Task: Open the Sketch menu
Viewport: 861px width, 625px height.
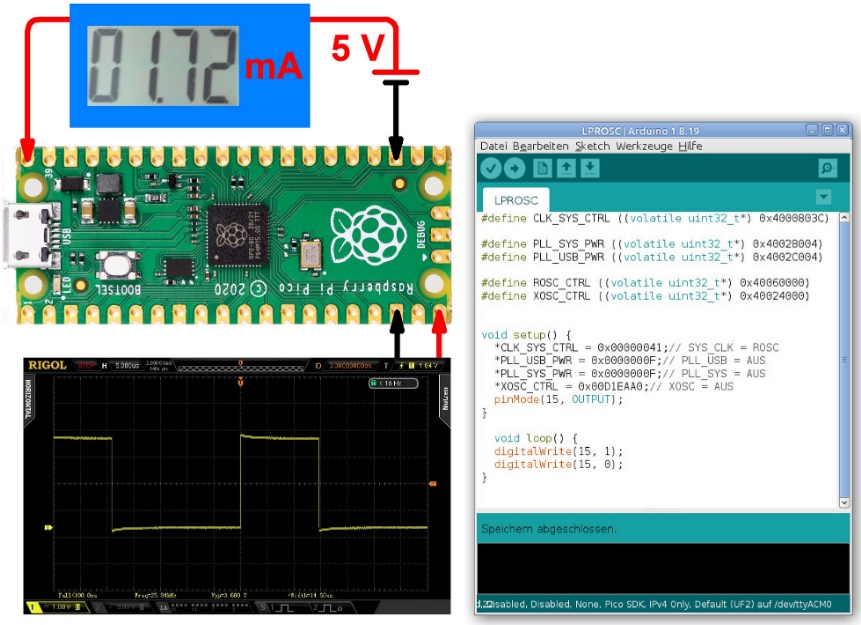Action: click(591, 146)
